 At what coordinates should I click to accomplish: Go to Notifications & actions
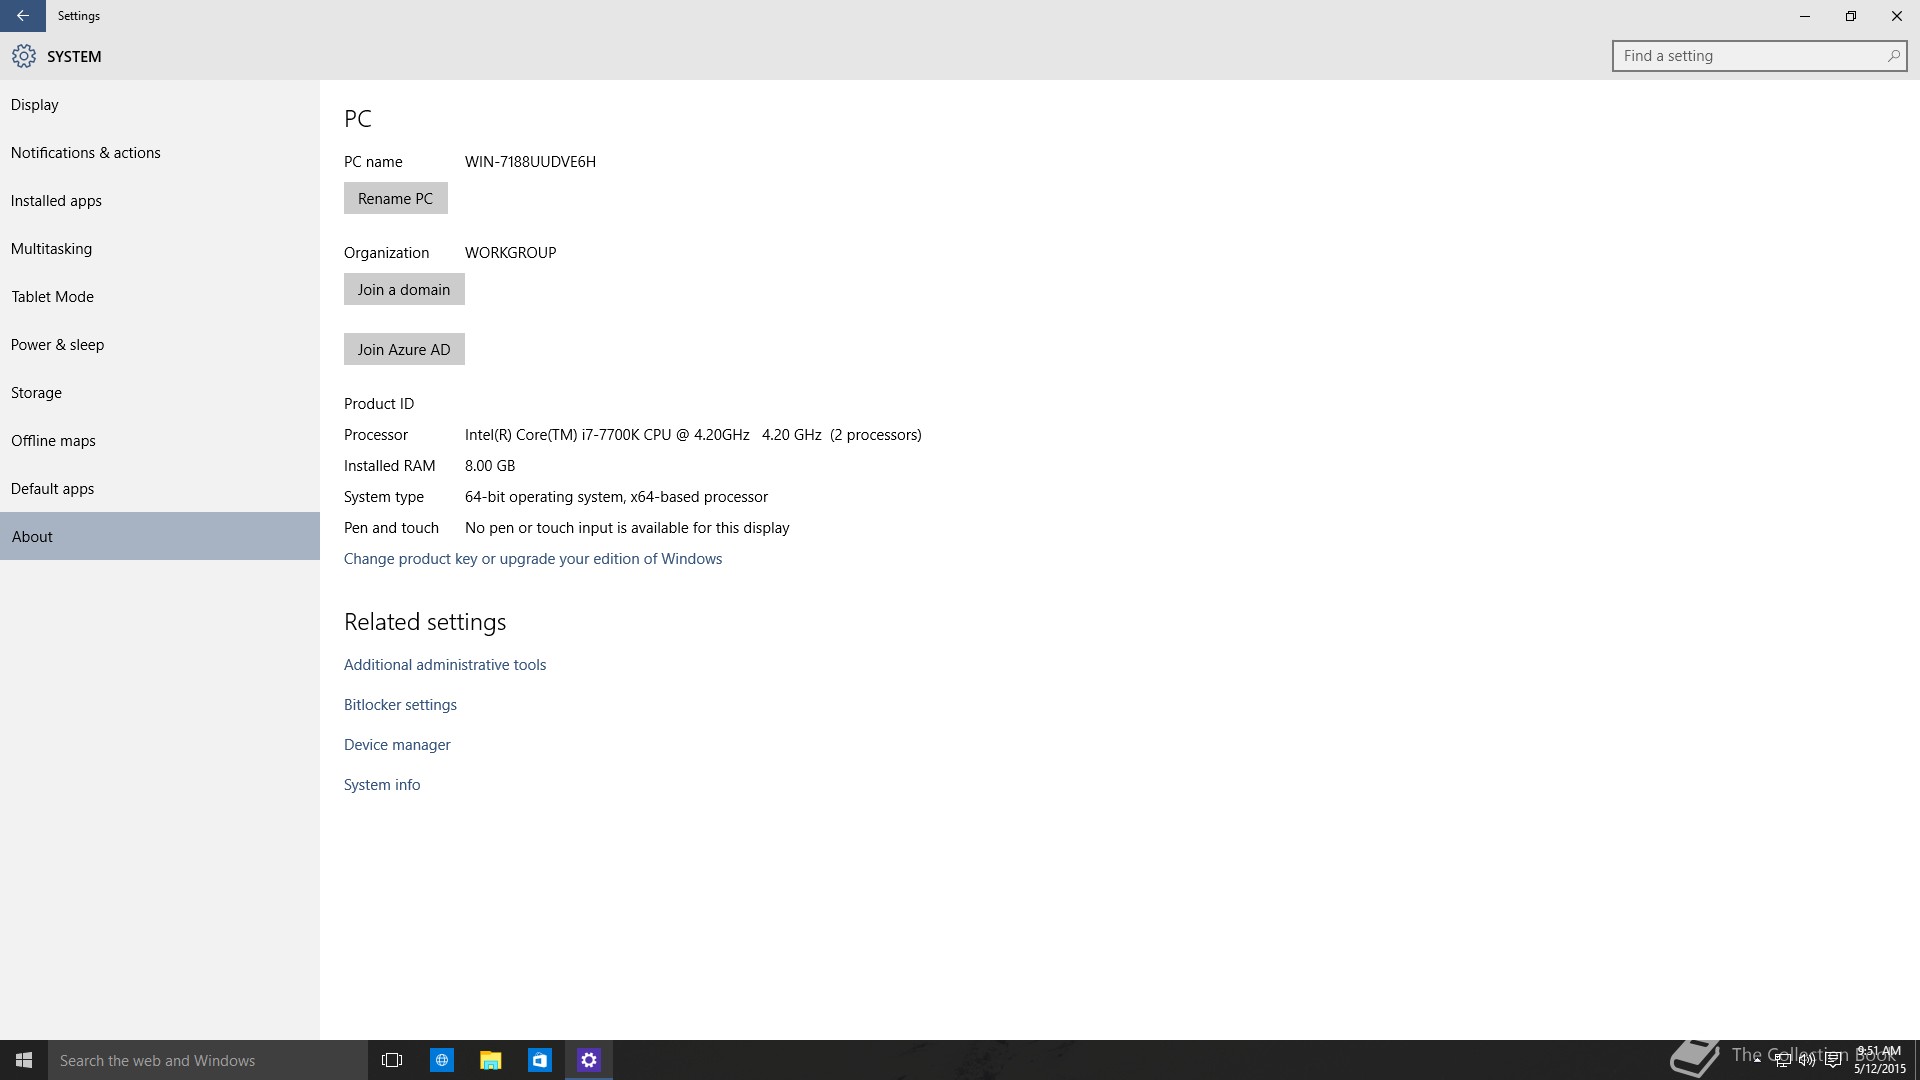(x=160, y=152)
